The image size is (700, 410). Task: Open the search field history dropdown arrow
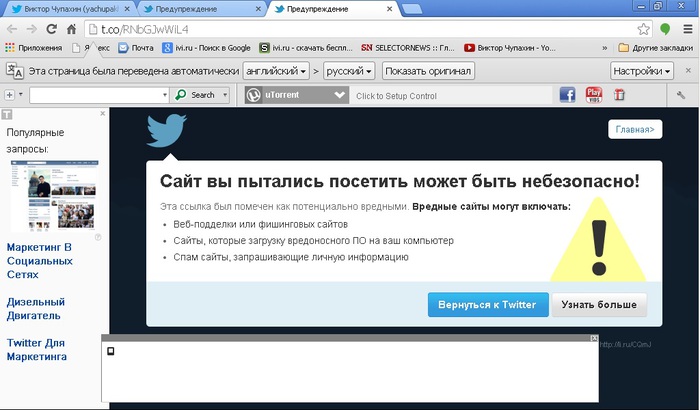[x=165, y=95]
